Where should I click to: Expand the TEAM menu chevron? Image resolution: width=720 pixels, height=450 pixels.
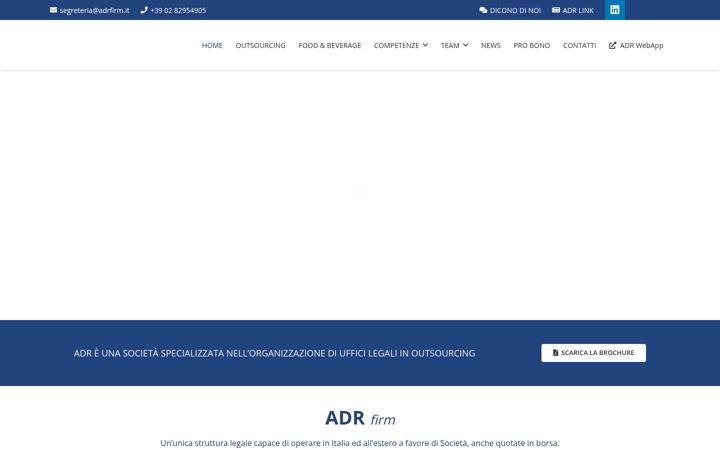466,45
